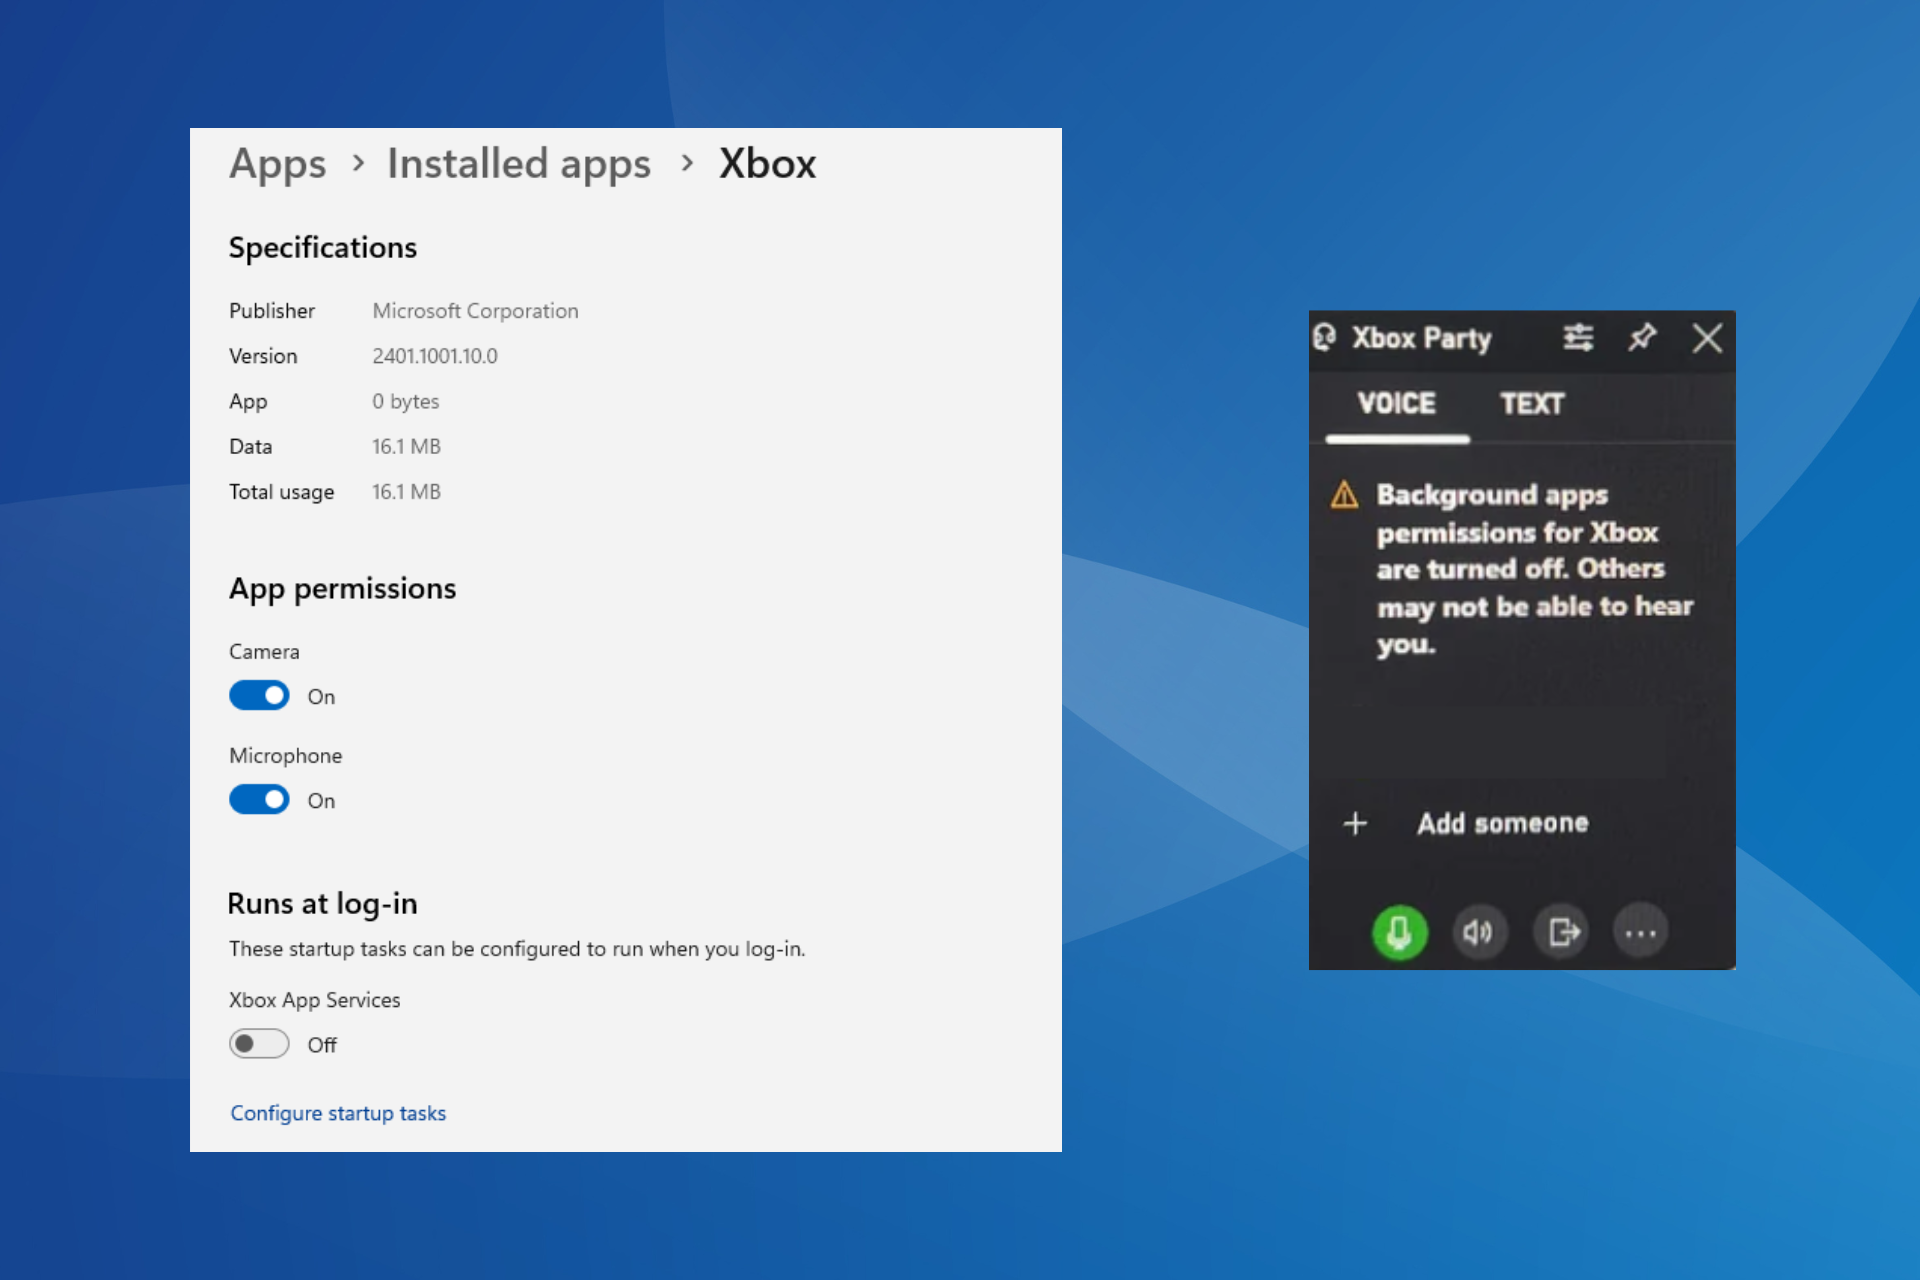This screenshot has height=1280, width=1920.
Task: Go to Apps breadcrumb
Action: 278,163
